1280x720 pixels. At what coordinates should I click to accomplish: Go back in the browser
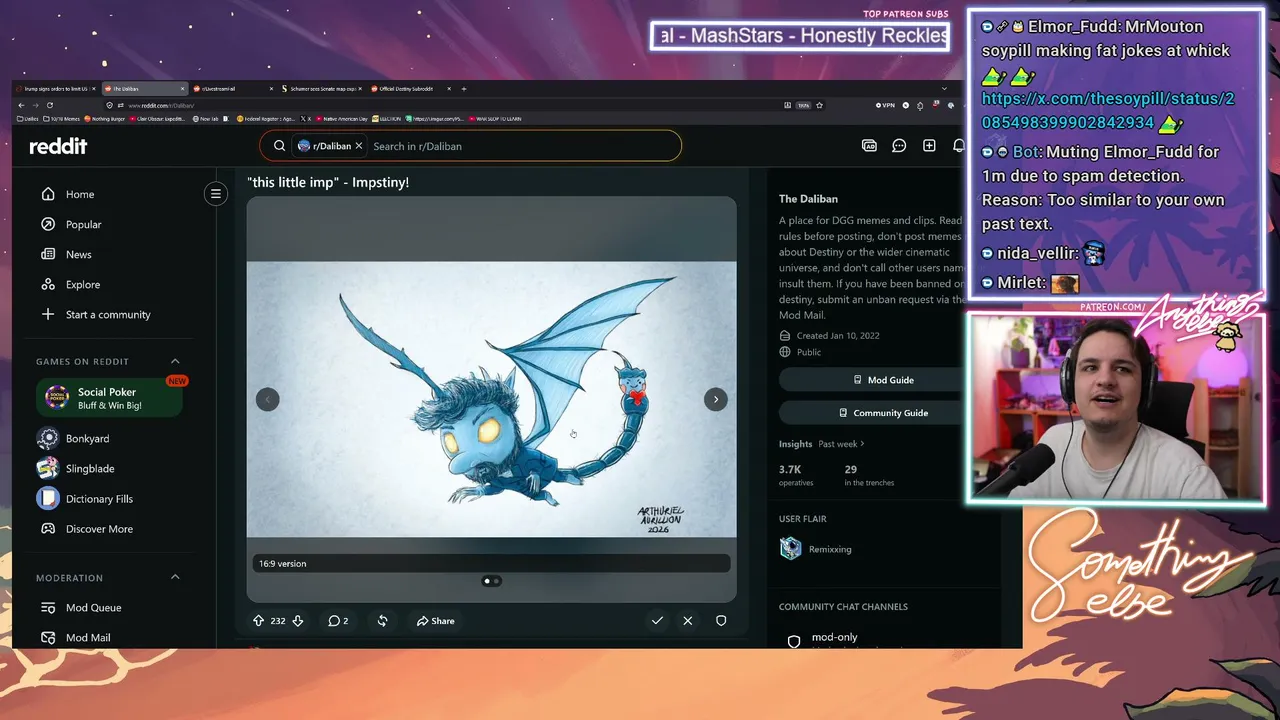point(22,105)
